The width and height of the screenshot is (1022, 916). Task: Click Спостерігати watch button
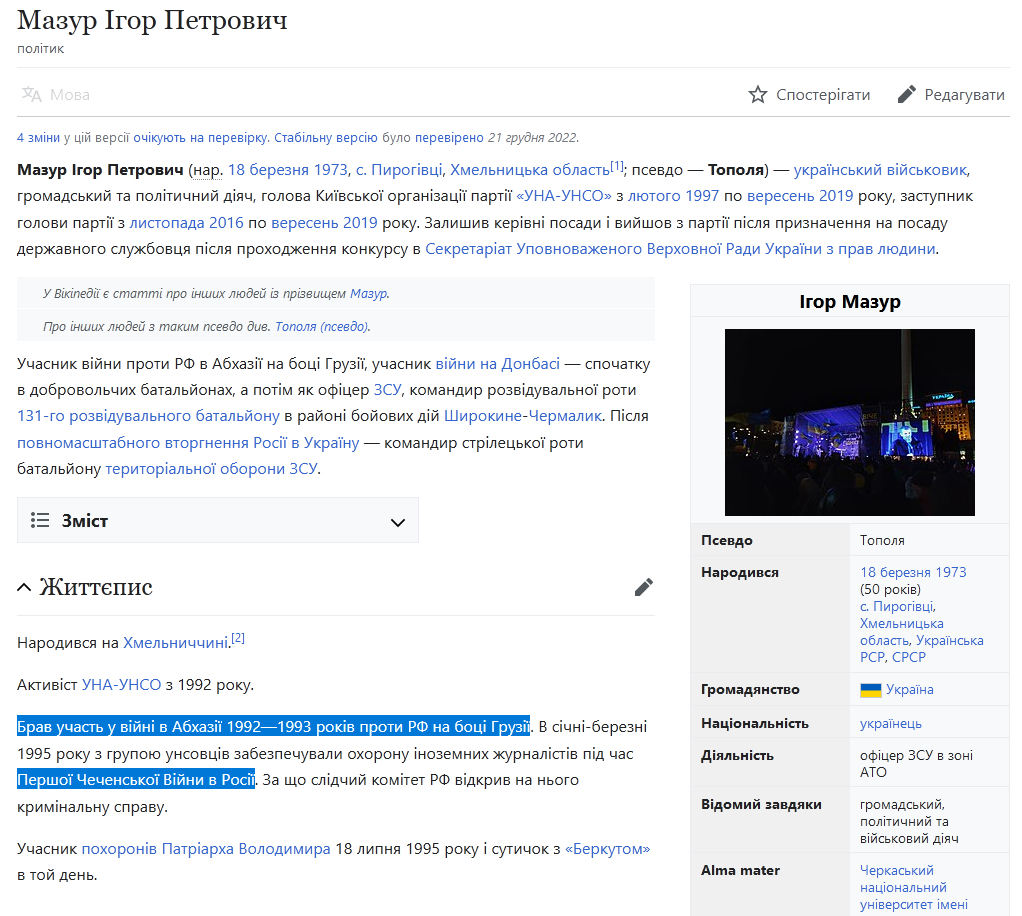point(809,95)
